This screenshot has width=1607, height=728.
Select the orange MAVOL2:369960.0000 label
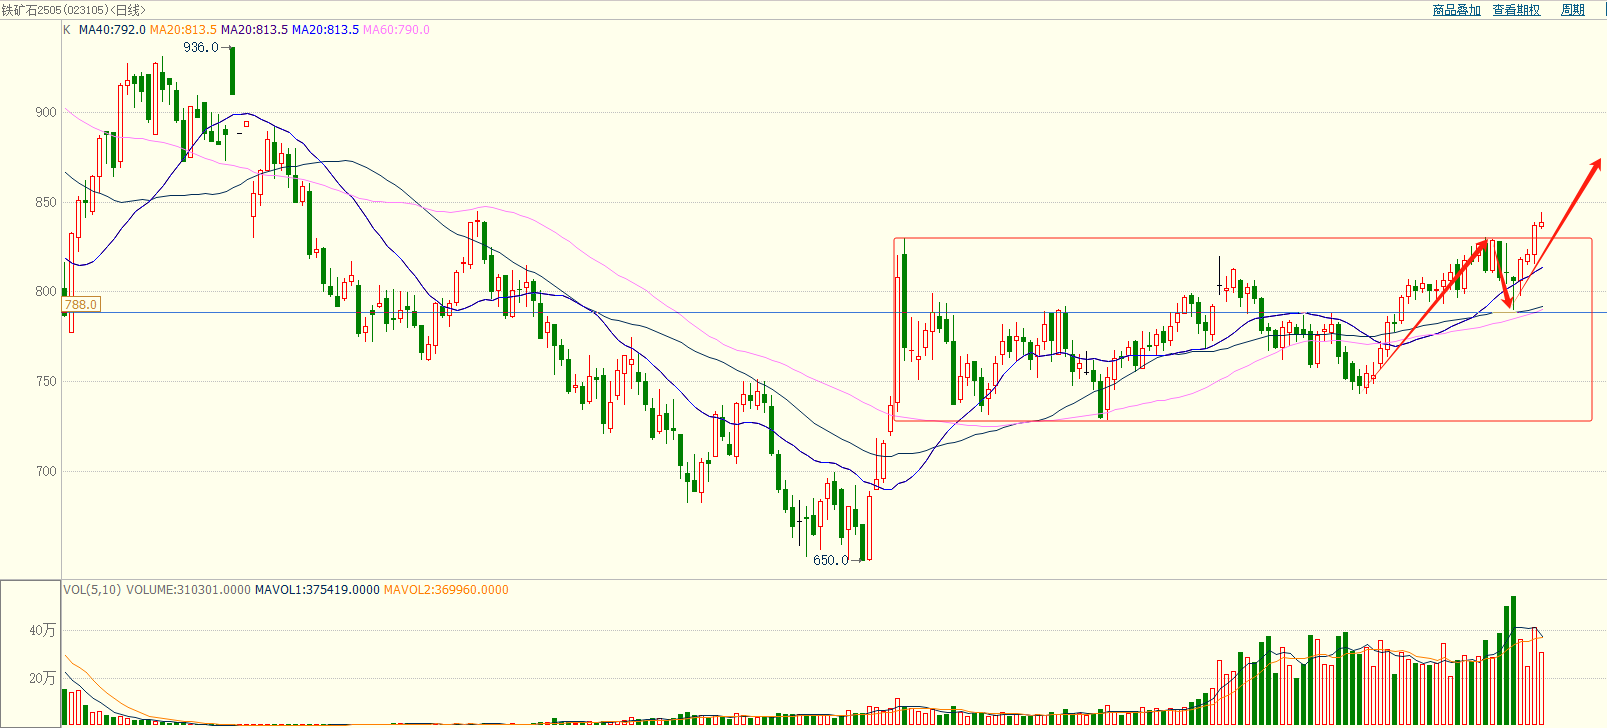pyautogui.click(x=446, y=590)
